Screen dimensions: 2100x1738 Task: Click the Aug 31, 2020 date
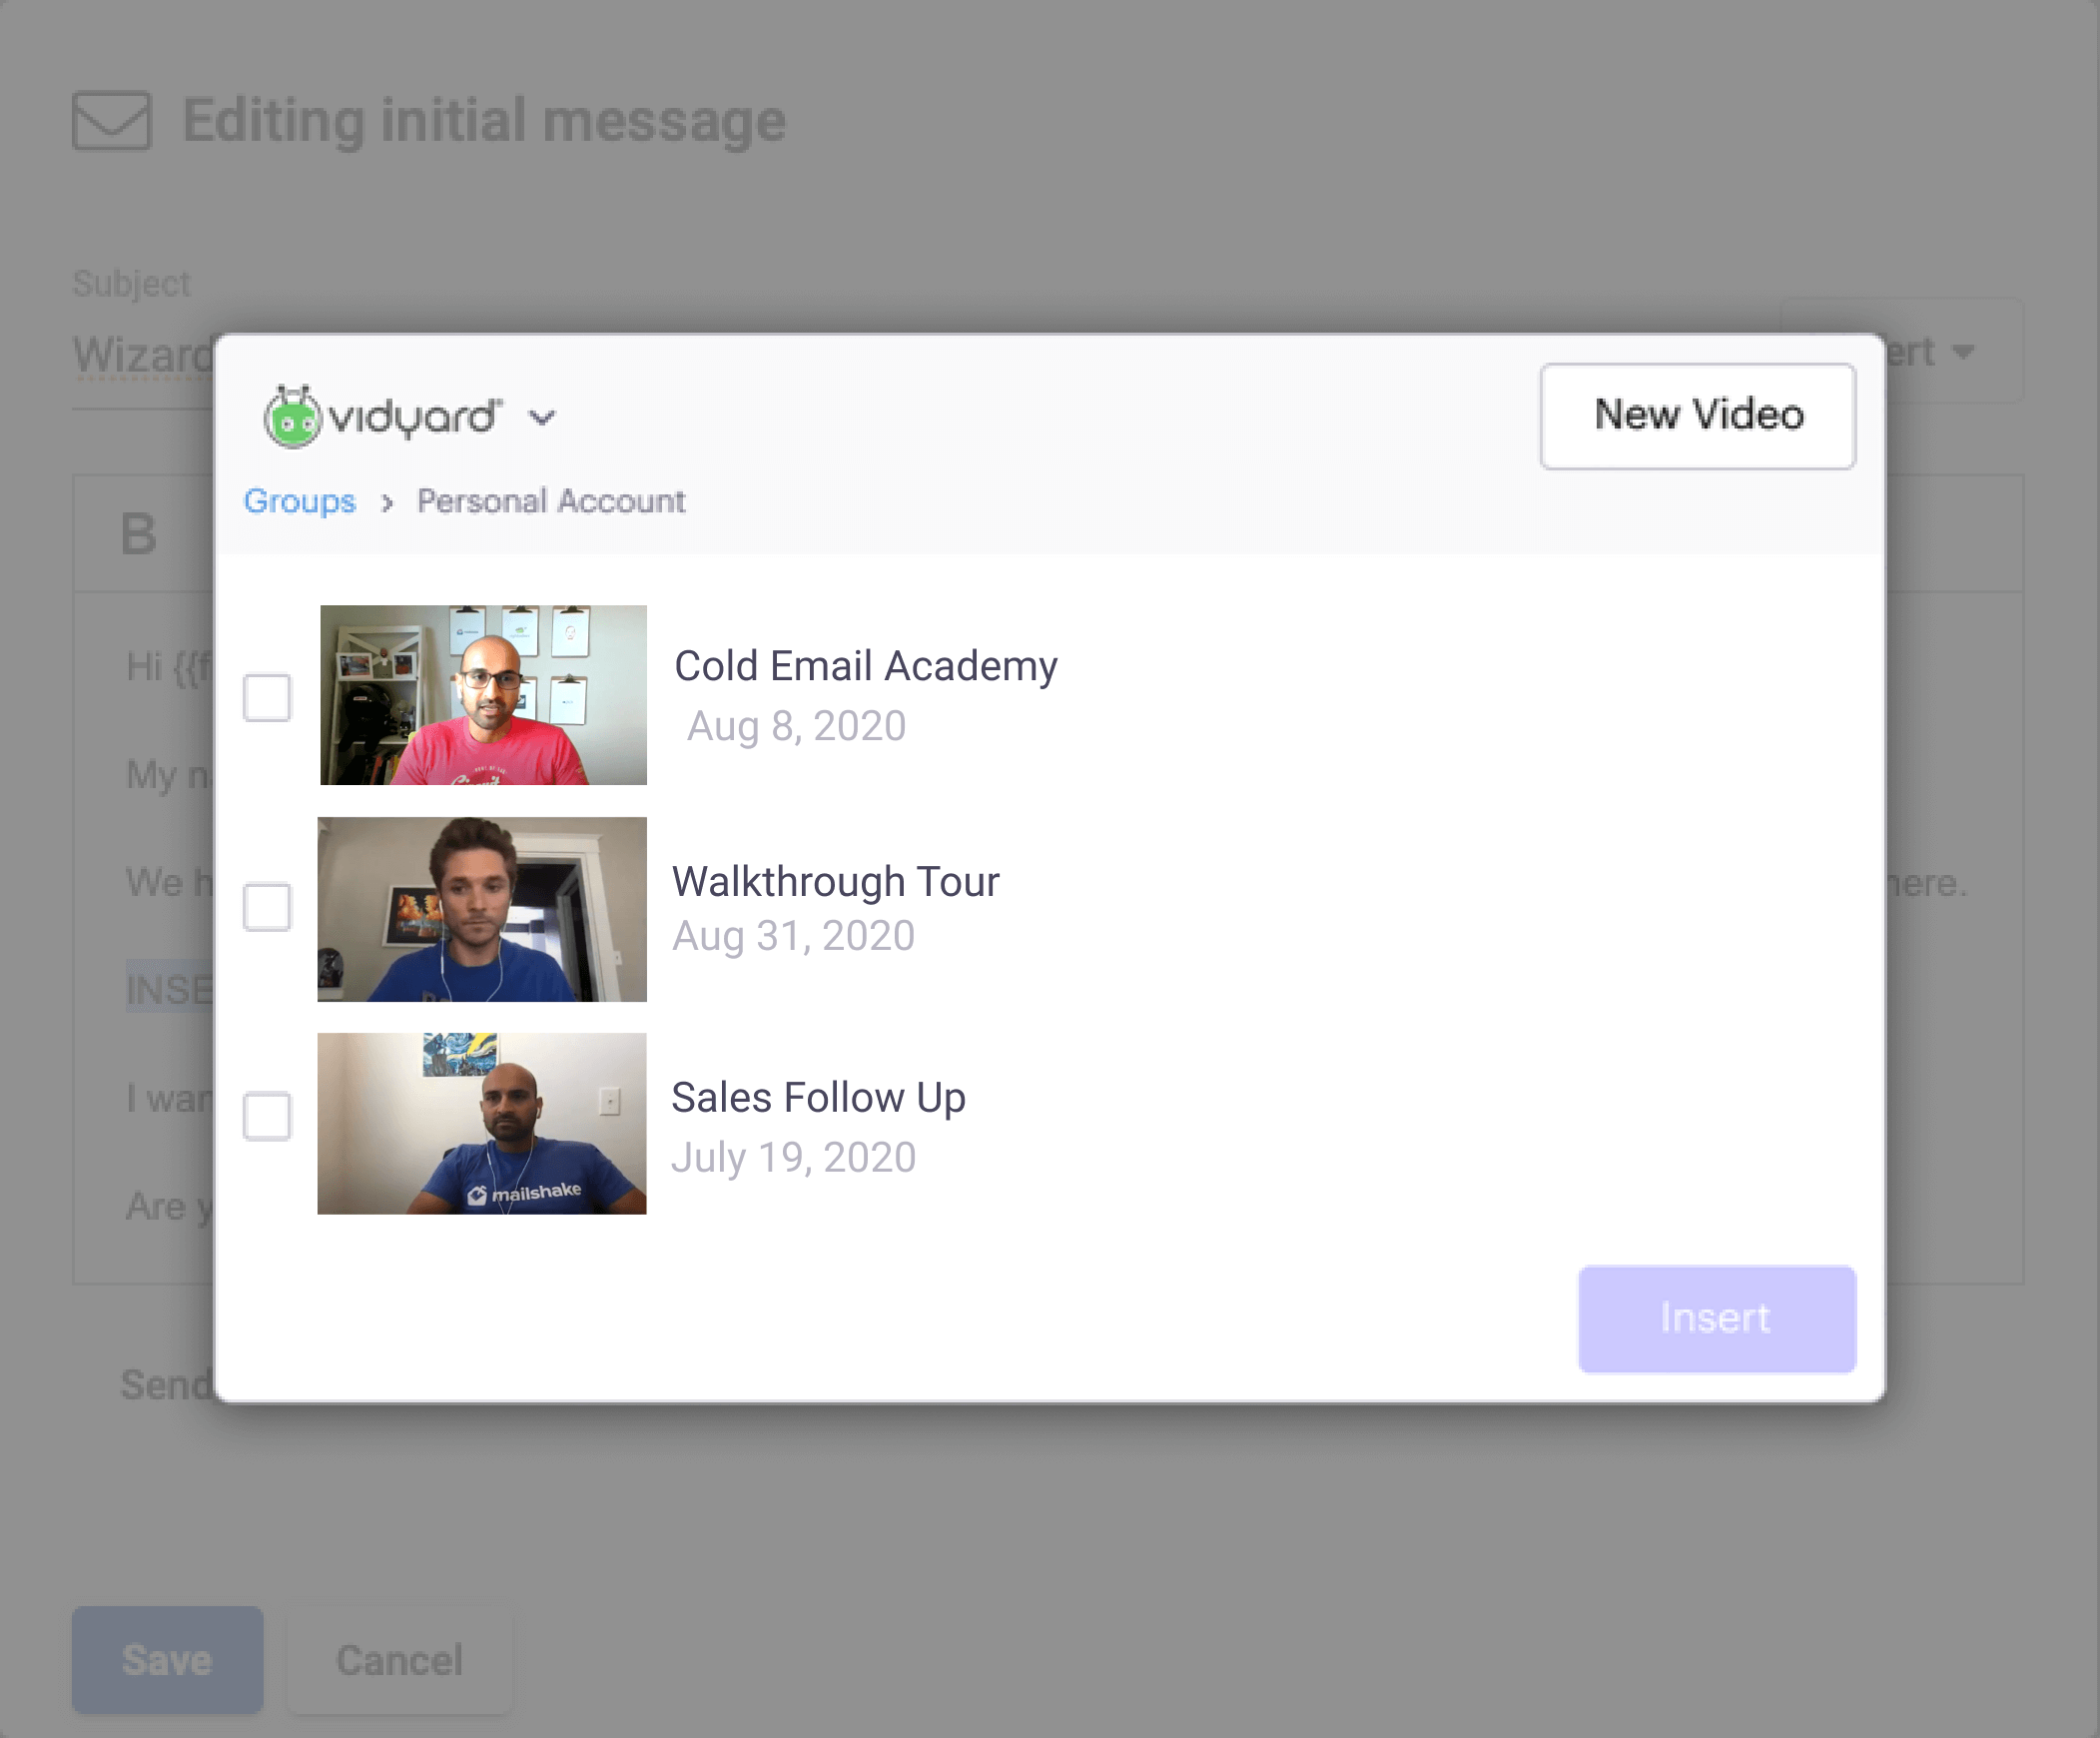click(794, 937)
